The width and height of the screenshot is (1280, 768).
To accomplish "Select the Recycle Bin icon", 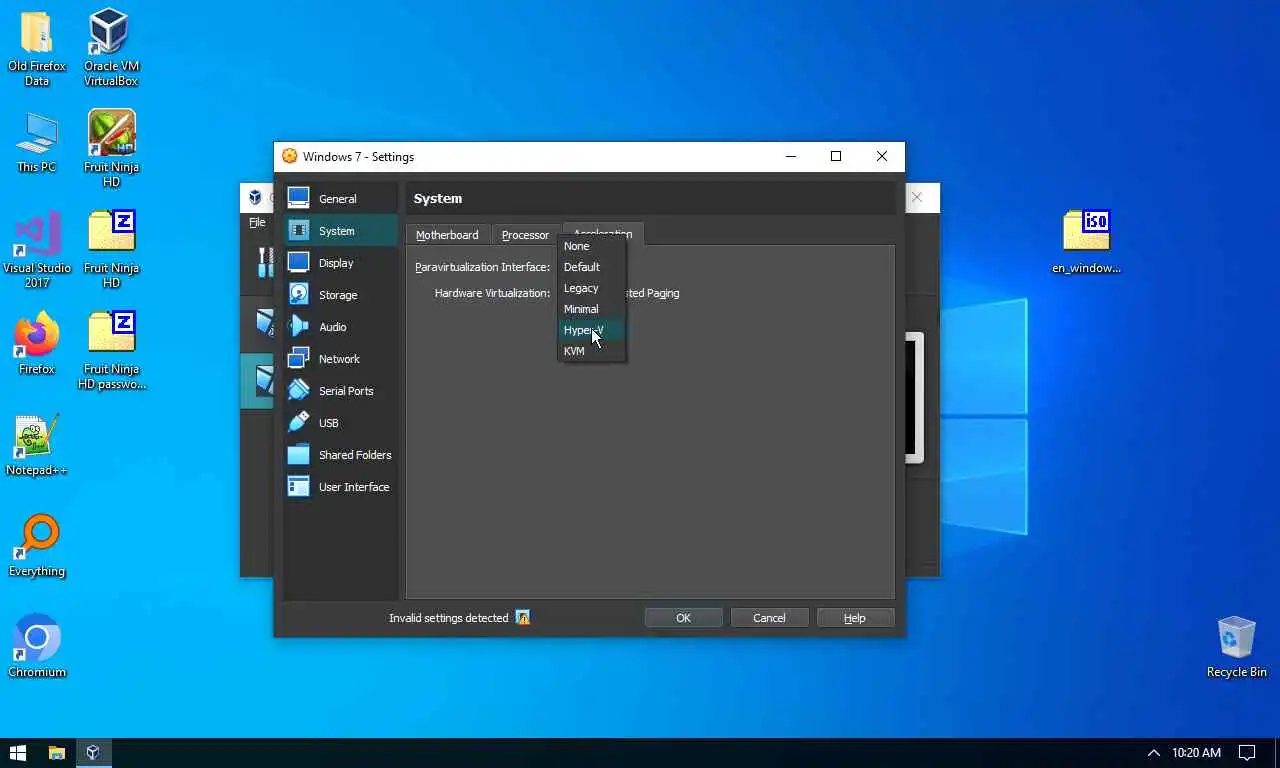I will tap(1237, 647).
